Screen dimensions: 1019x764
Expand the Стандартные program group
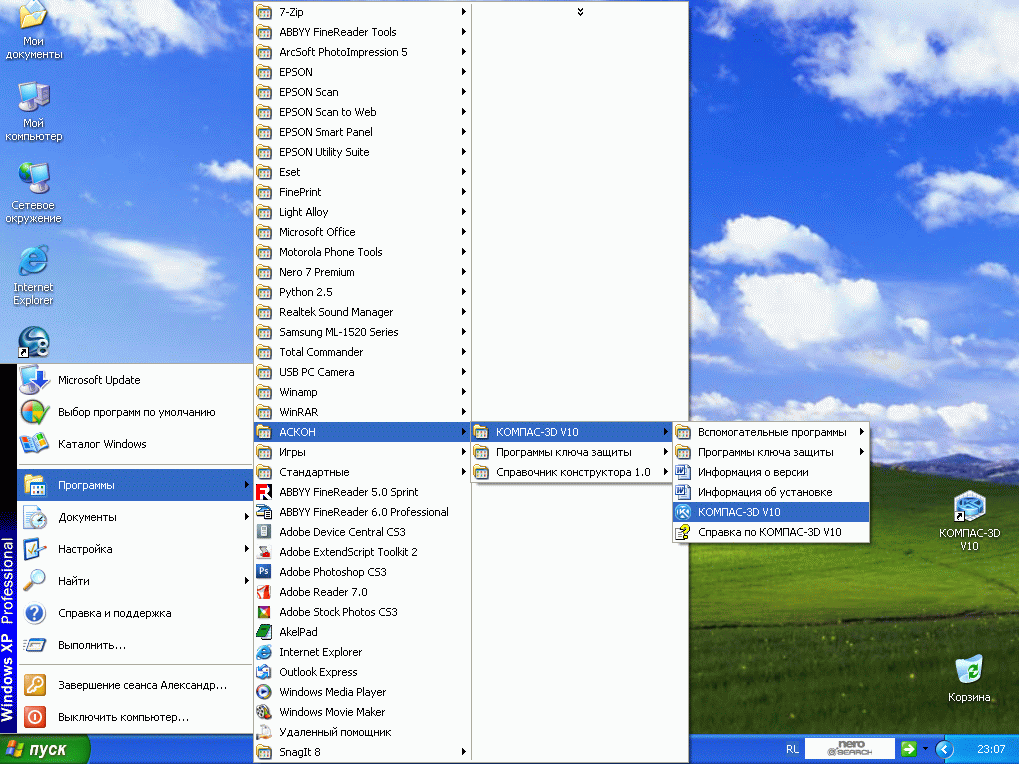(x=362, y=472)
